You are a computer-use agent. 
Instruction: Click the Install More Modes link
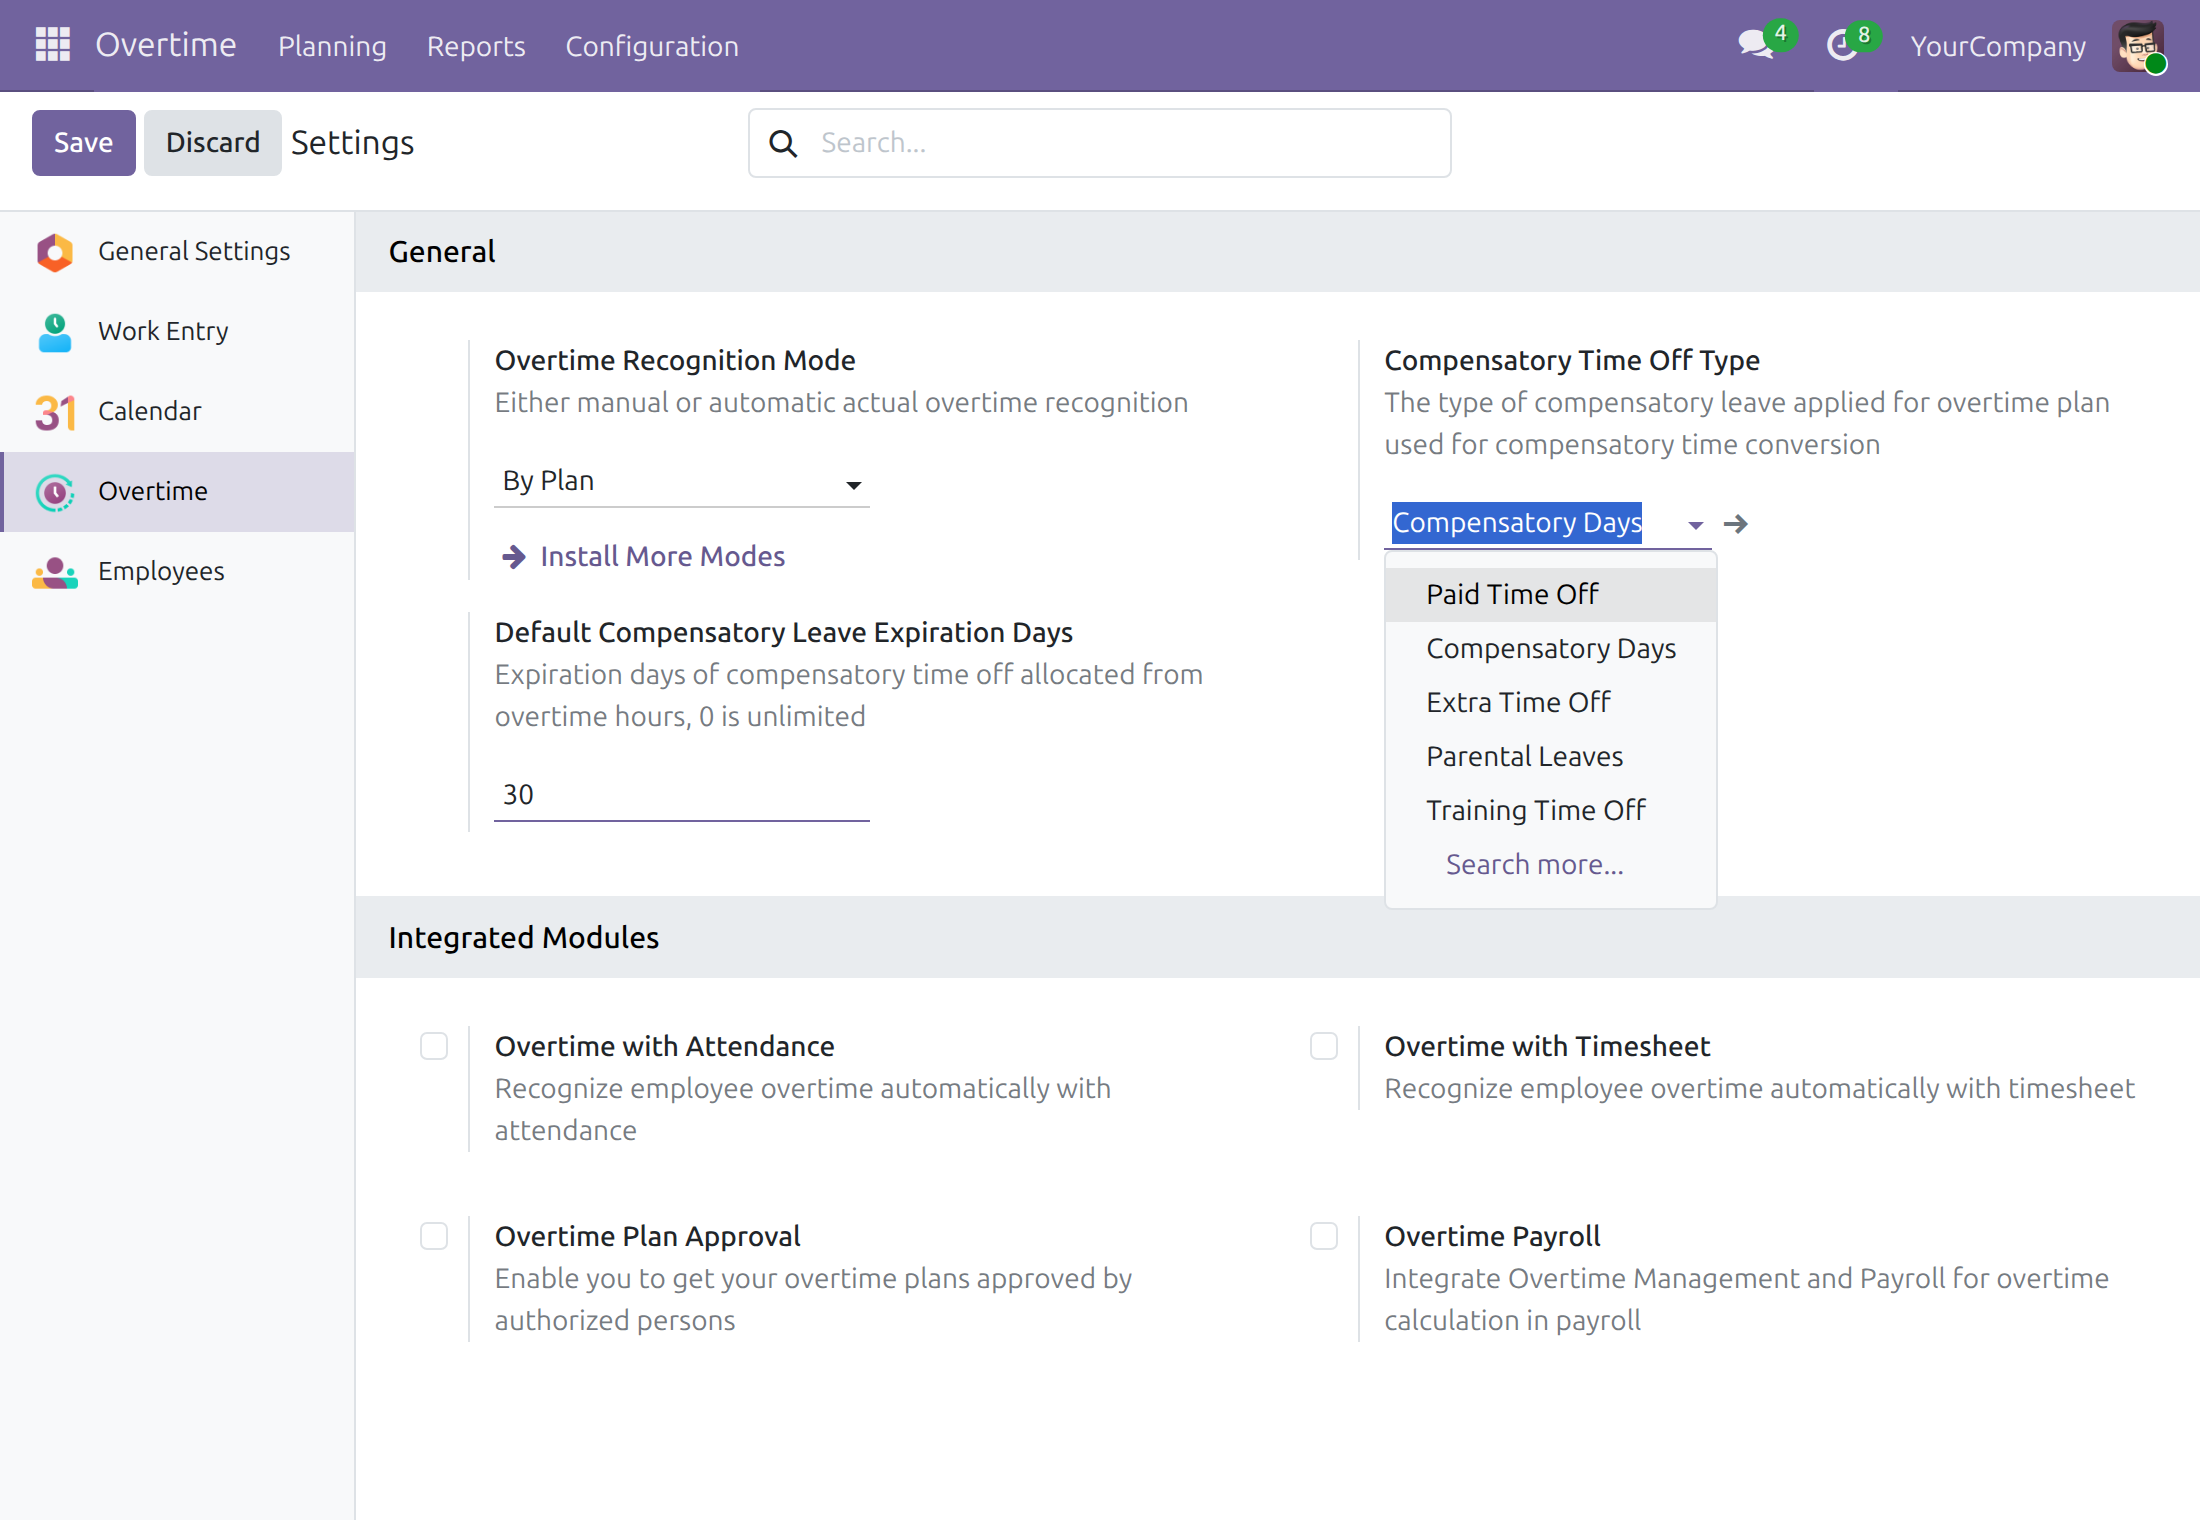point(662,557)
